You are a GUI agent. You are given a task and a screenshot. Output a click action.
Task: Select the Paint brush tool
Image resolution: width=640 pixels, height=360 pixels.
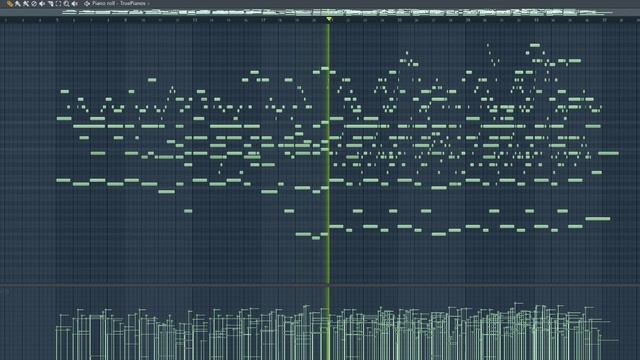coord(18,4)
